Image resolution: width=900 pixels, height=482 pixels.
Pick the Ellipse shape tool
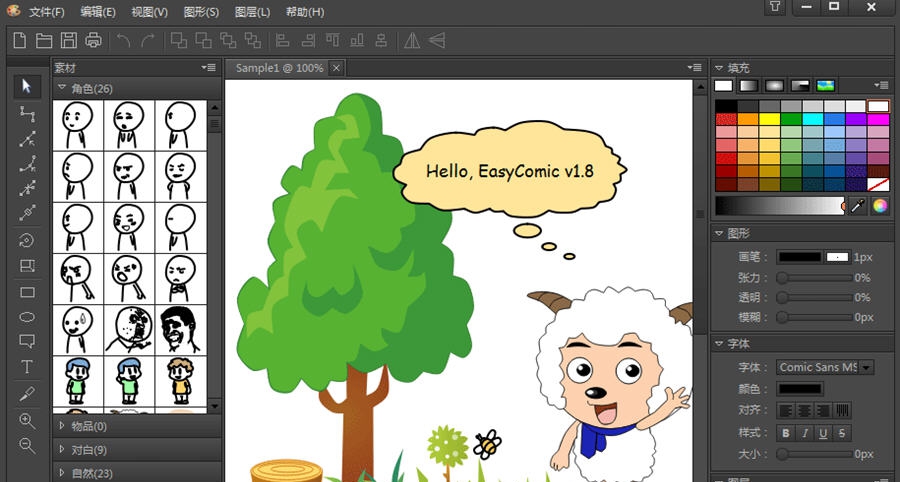[x=27, y=317]
